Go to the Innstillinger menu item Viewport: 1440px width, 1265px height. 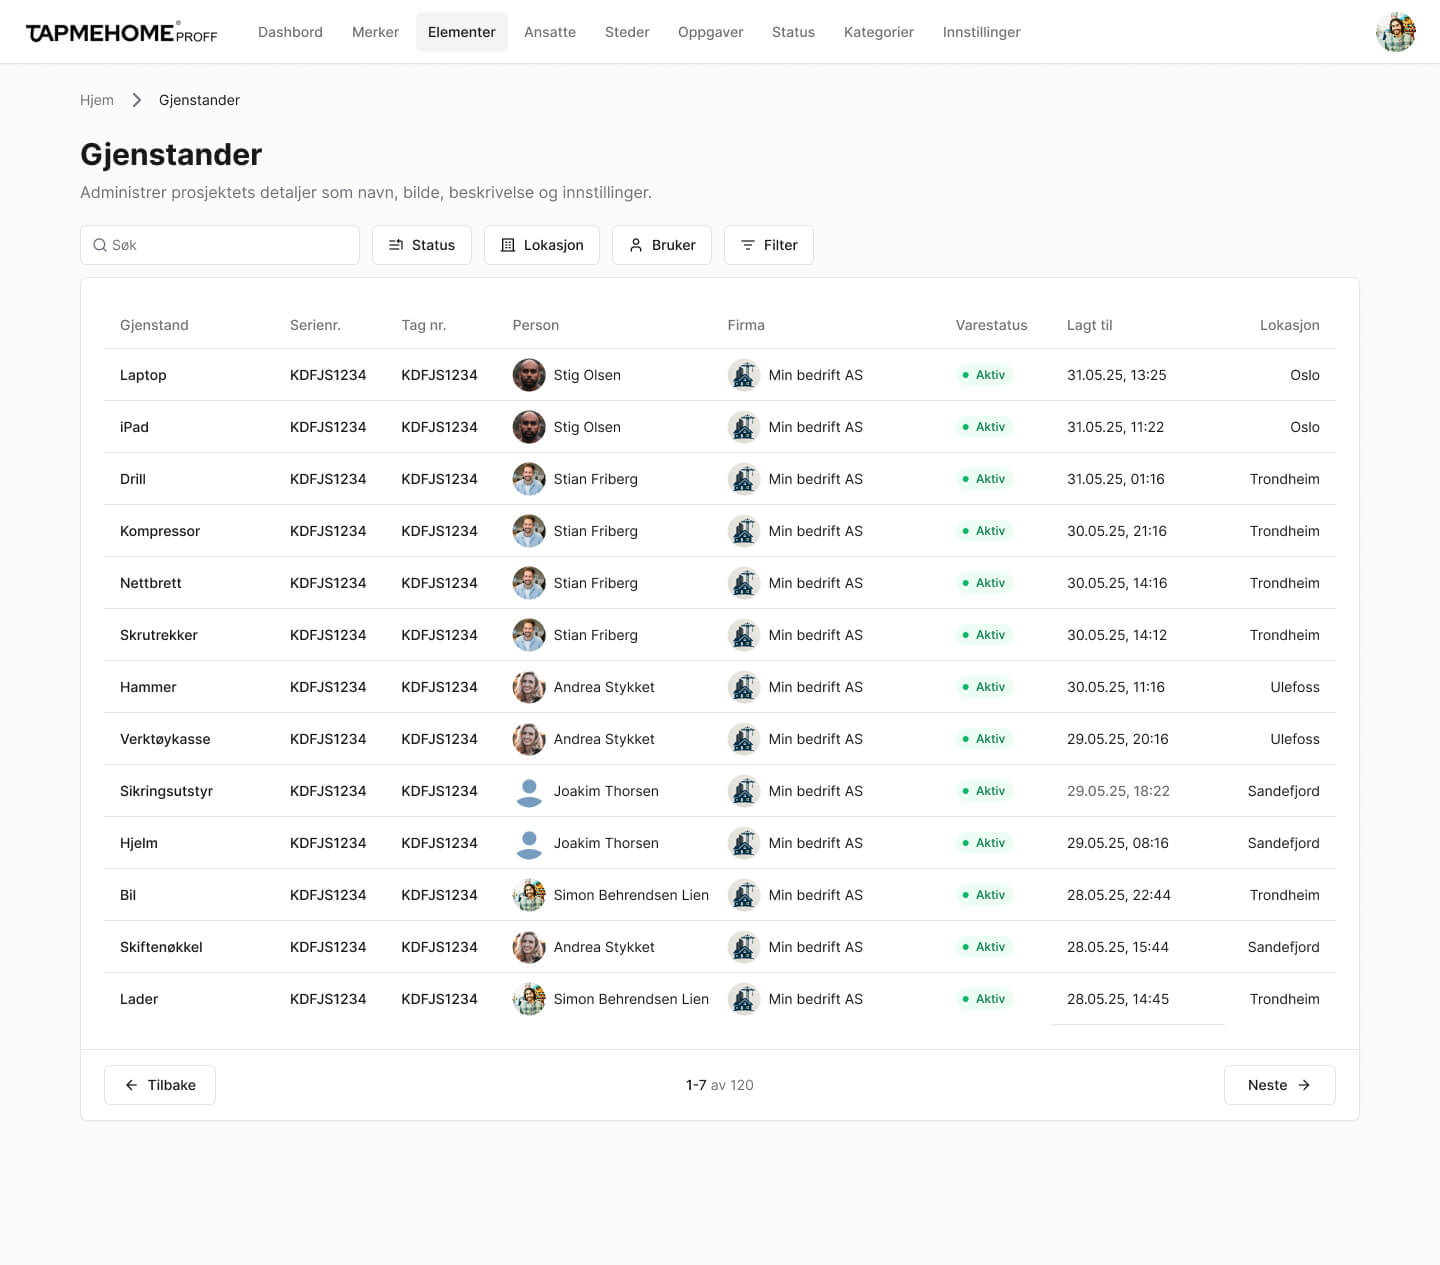(x=981, y=32)
